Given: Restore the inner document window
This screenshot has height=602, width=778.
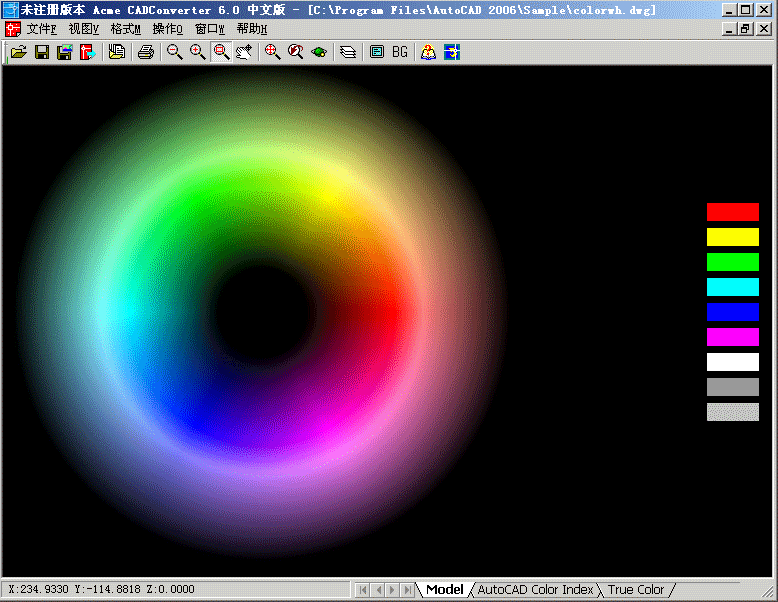Looking at the screenshot, I should pos(745,29).
